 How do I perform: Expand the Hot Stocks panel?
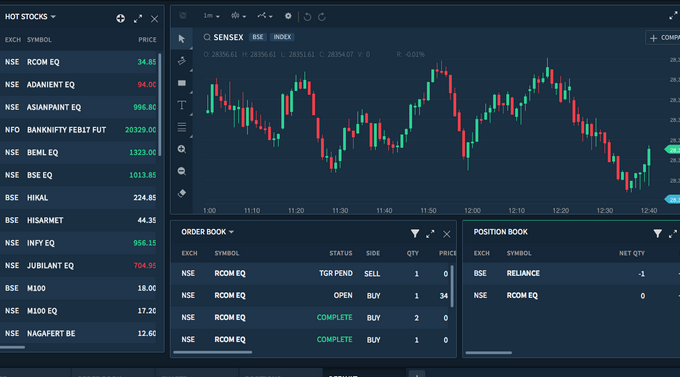[138, 19]
